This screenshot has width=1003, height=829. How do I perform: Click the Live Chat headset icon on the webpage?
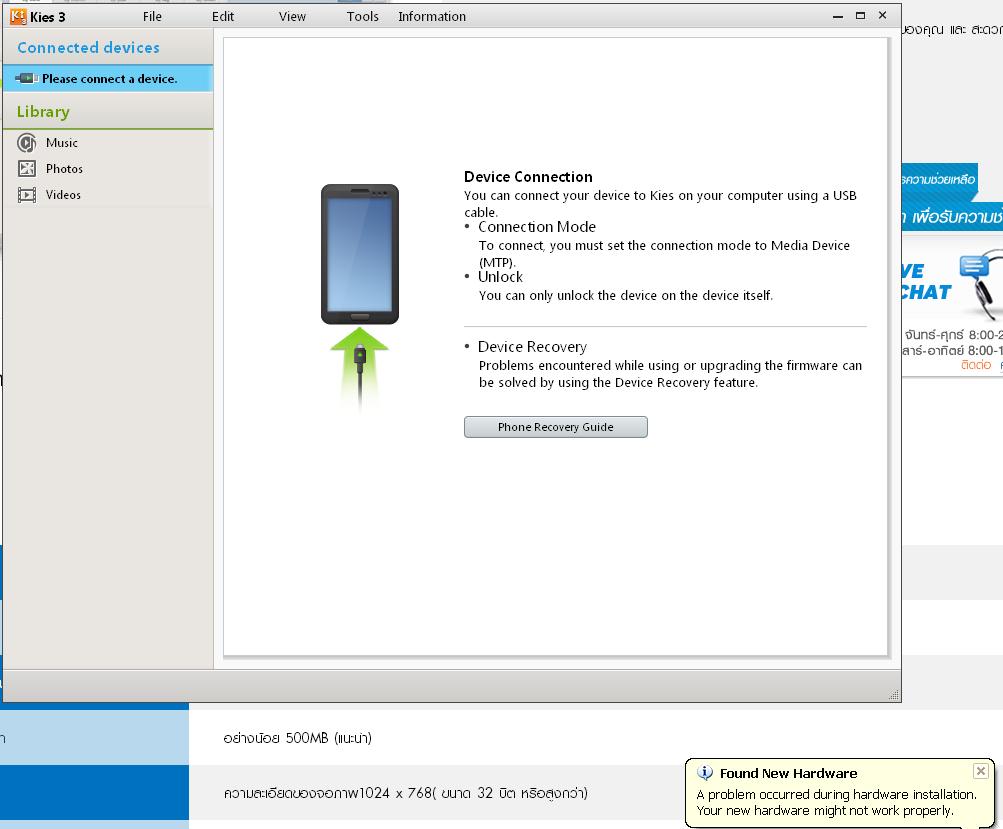click(x=980, y=283)
